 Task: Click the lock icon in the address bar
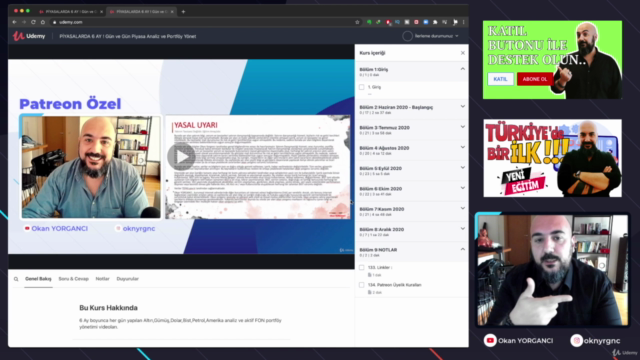(x=54, y=22)
